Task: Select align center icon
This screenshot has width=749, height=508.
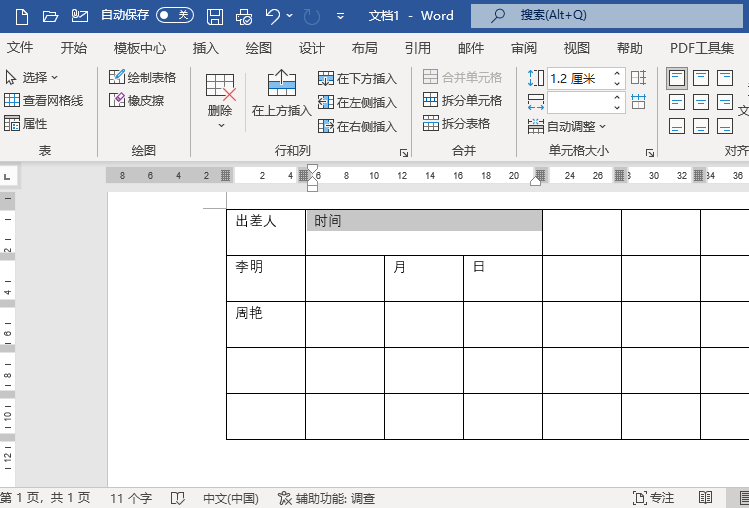Action: [x=701, y=102]
